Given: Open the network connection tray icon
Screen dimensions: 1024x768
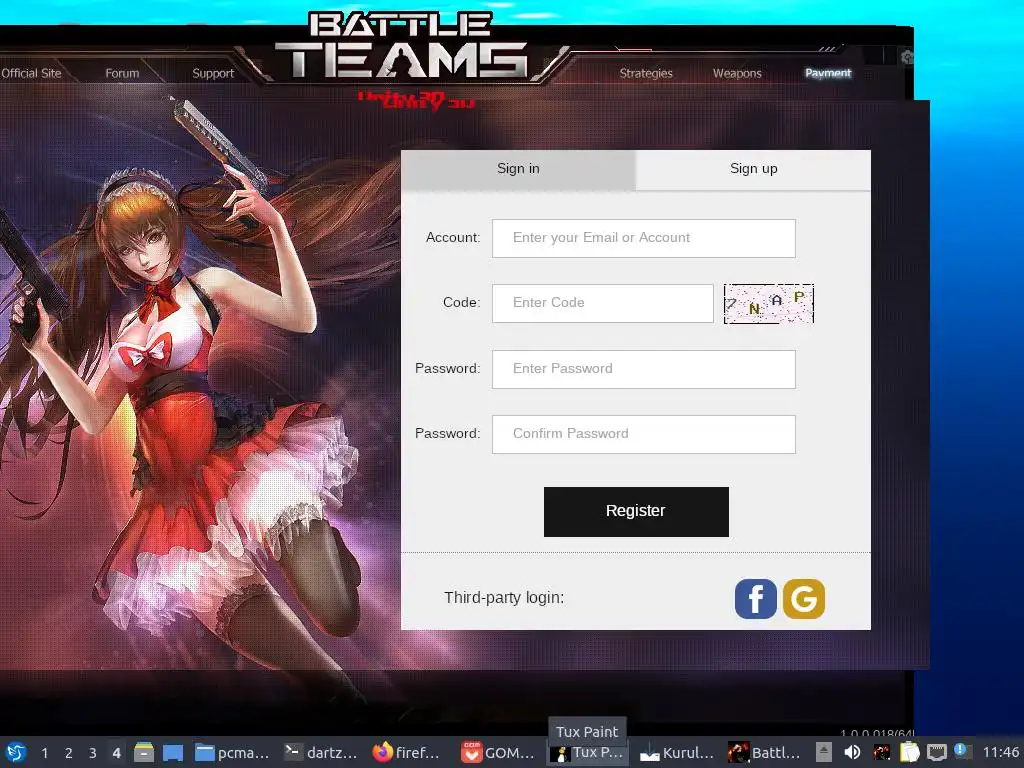Looking at the screenshot, I should [x=936, y=753].
